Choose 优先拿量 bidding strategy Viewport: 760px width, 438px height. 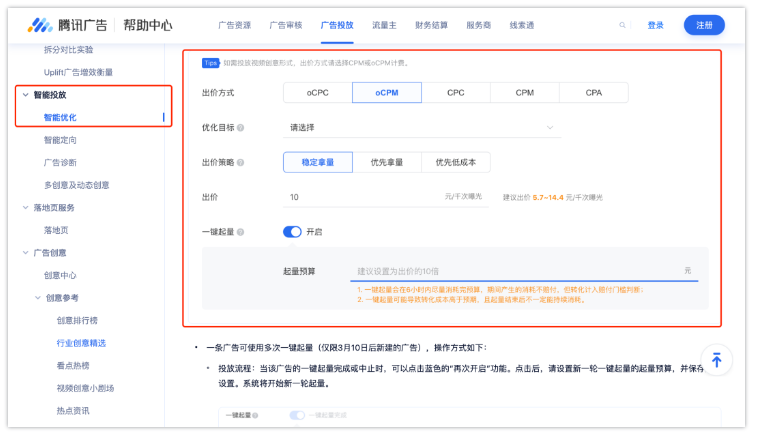(x=387, y=162)
